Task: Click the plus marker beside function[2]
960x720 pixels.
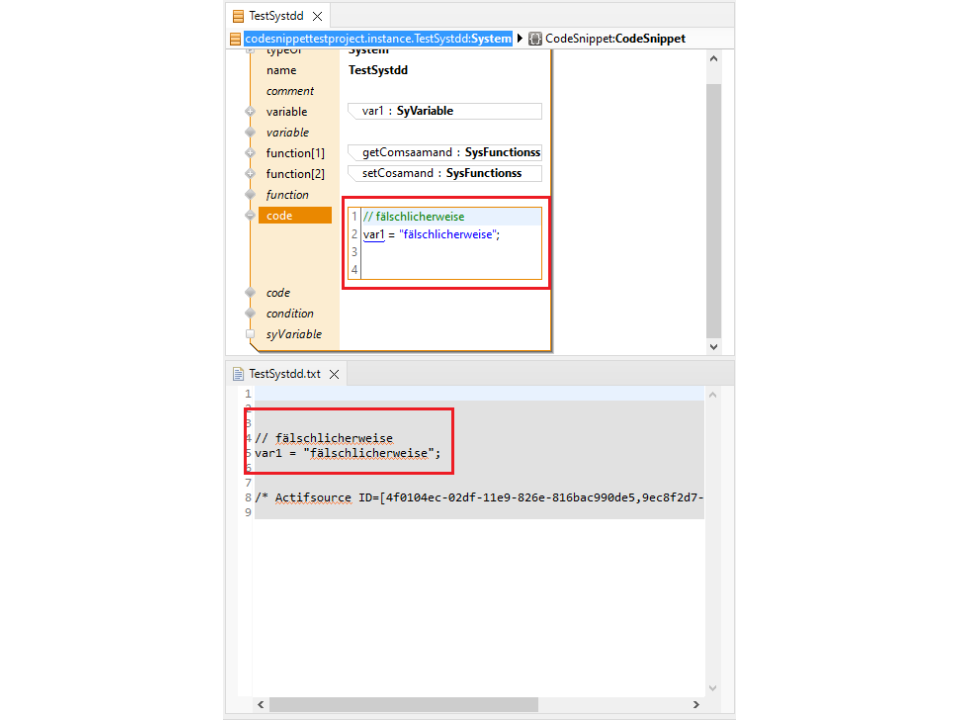Action: 250,174
